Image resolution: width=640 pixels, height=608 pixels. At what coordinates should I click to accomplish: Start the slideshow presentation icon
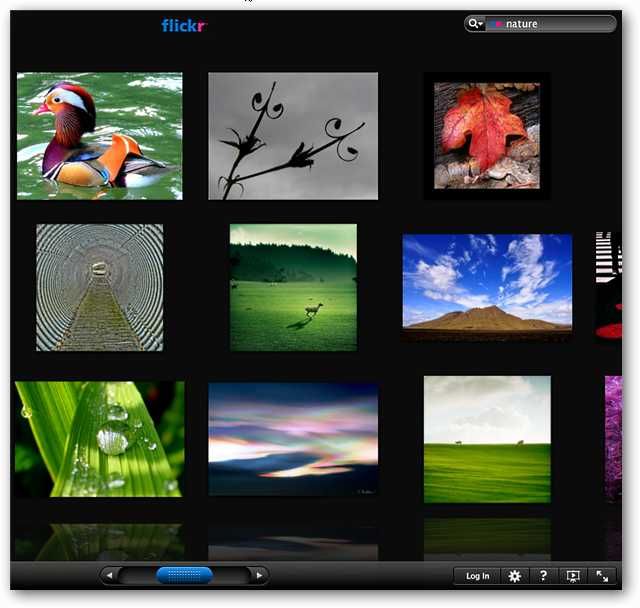point(573,576)
